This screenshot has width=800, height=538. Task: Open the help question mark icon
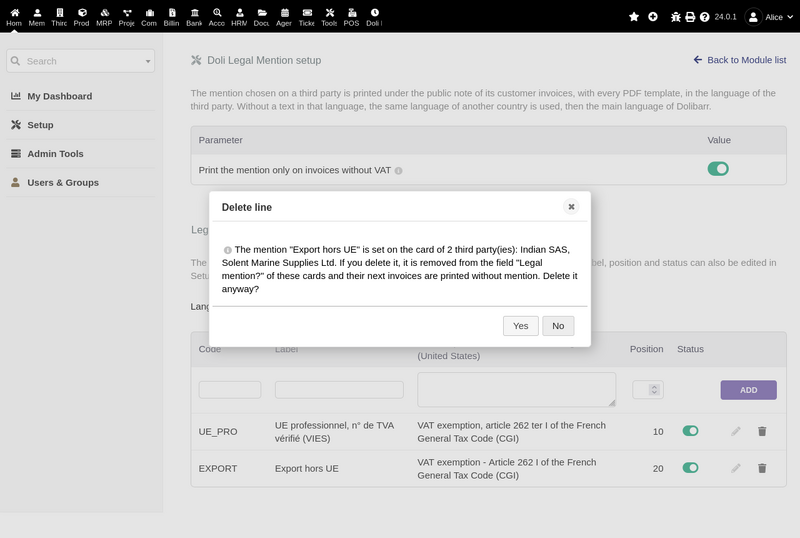pyautogui.click(x=705, y=17)
